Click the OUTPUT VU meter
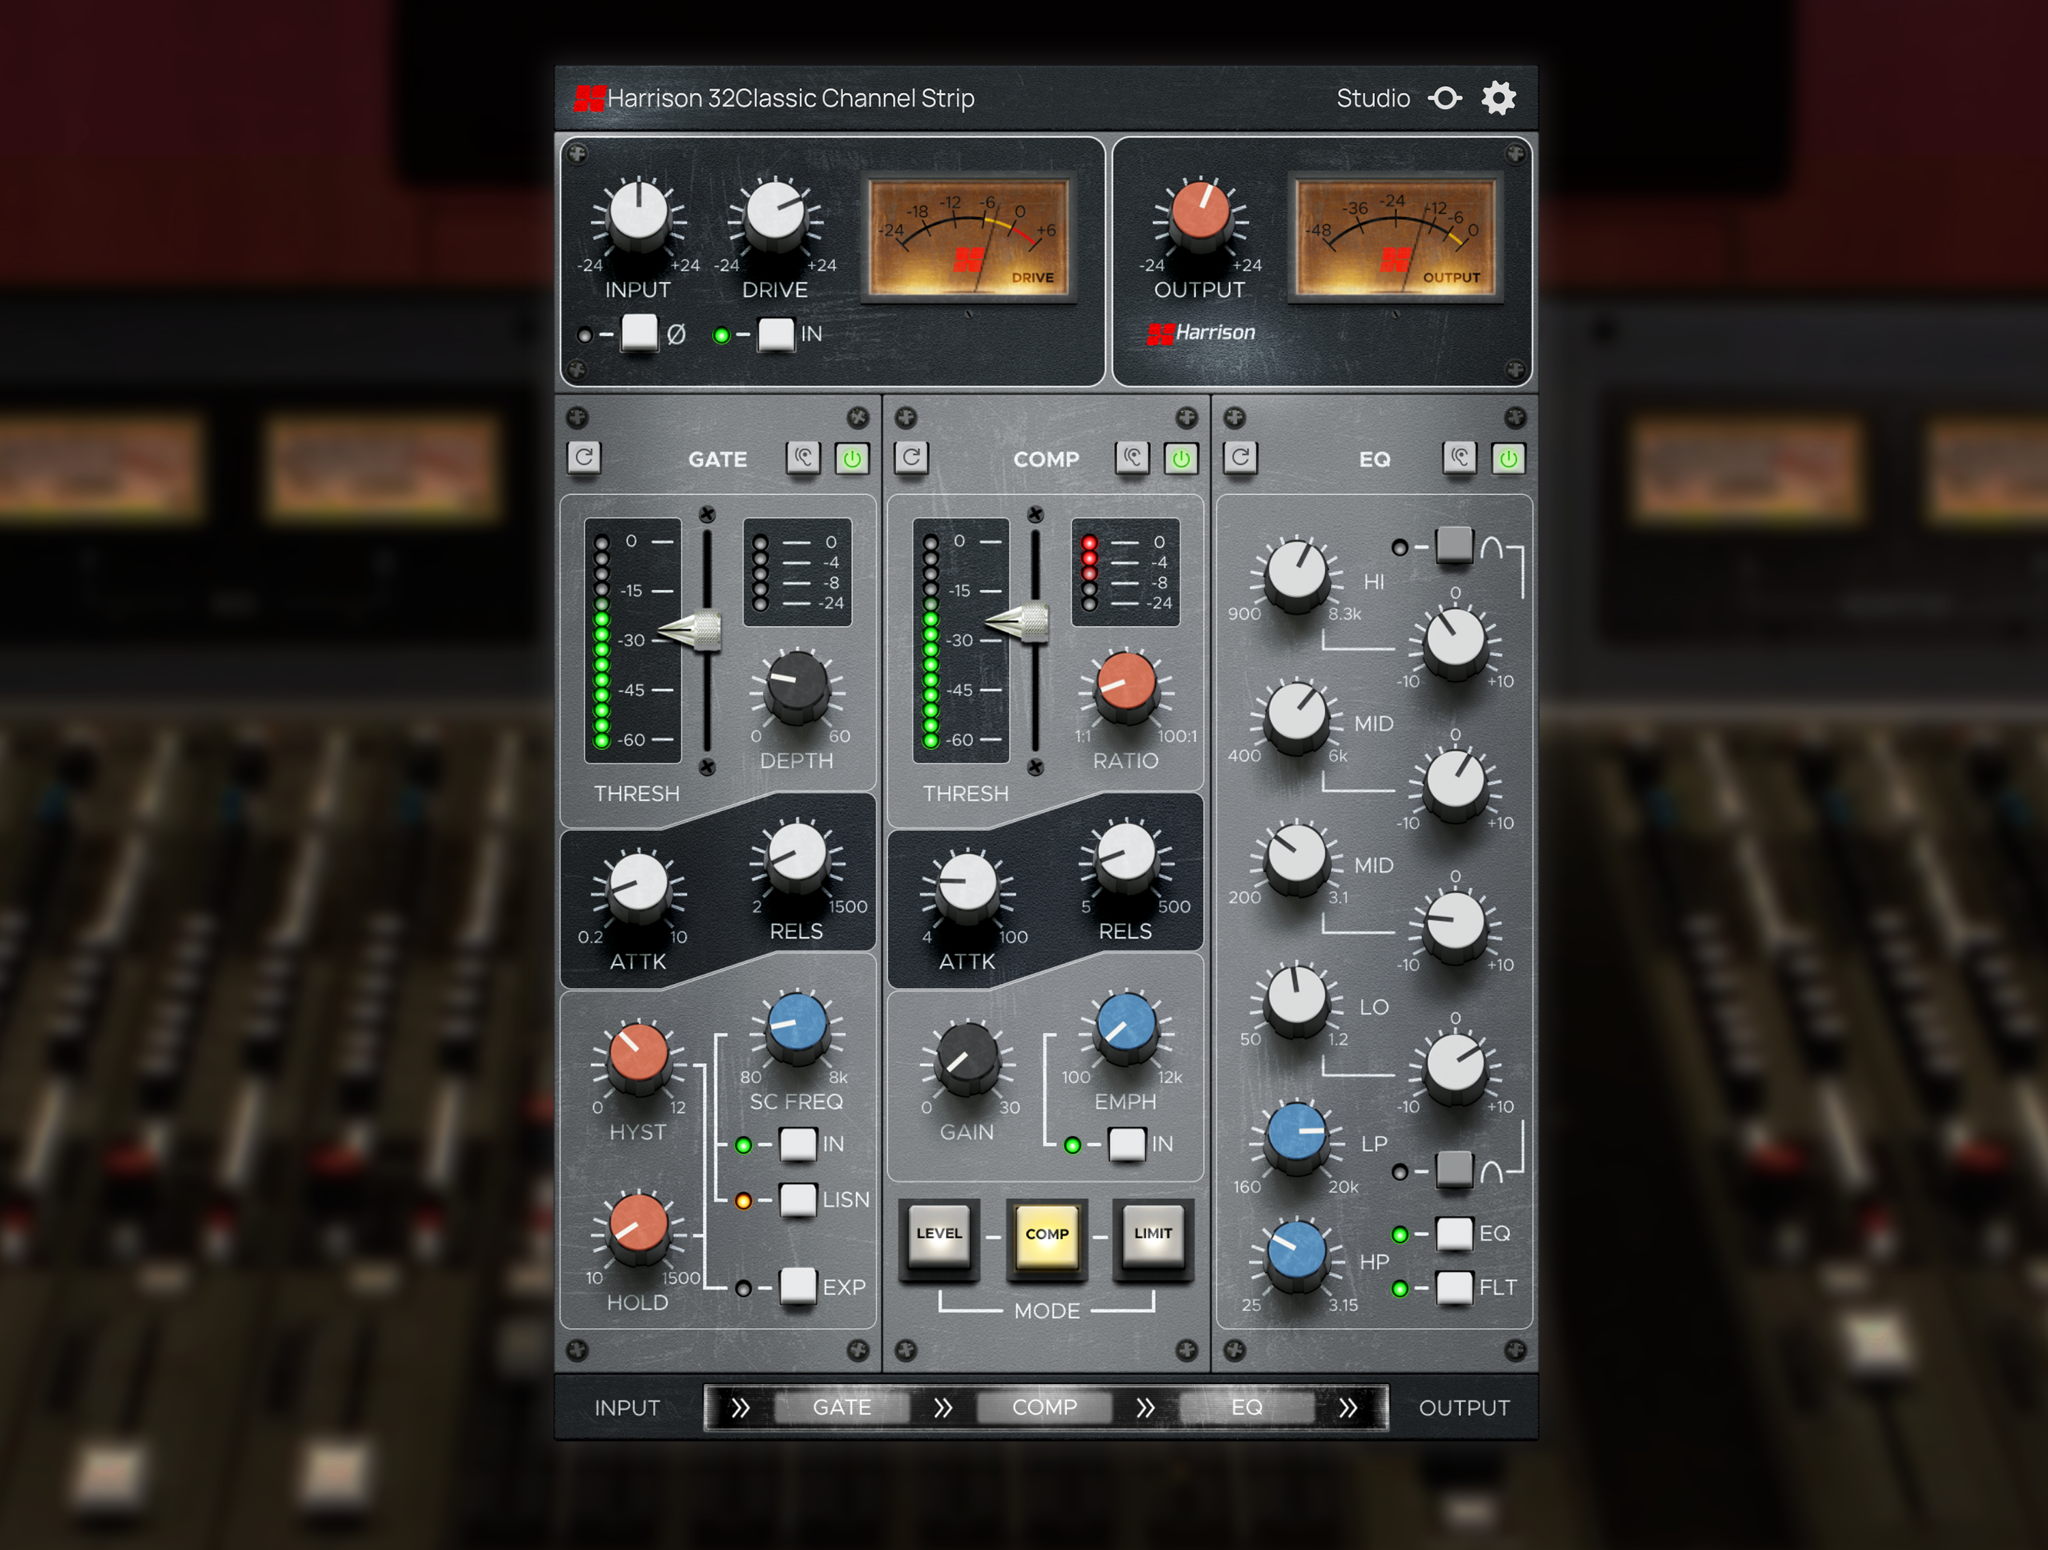Screen dimensions: 2048x1550 tap(1395, 236)
